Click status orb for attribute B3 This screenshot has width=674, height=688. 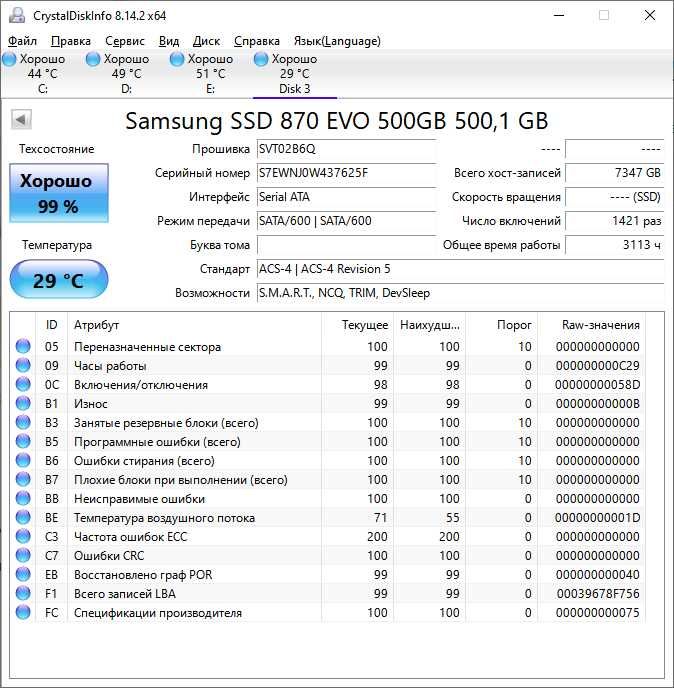point(23,422)
